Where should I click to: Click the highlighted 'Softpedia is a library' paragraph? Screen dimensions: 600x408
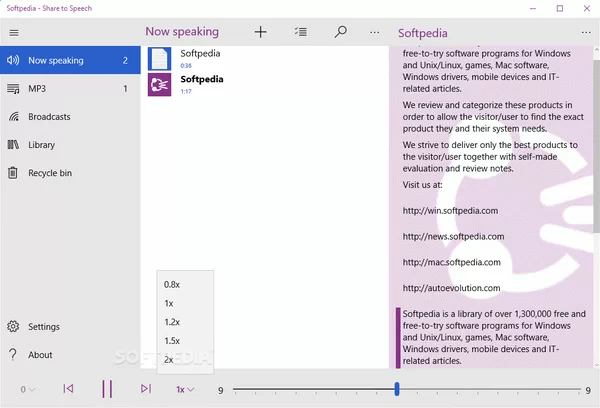point(494,337)
